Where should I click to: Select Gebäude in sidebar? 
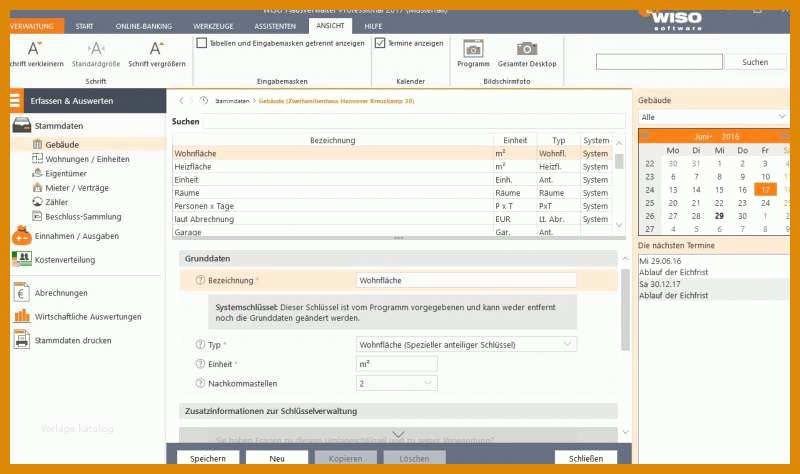[x=88, y=144]
